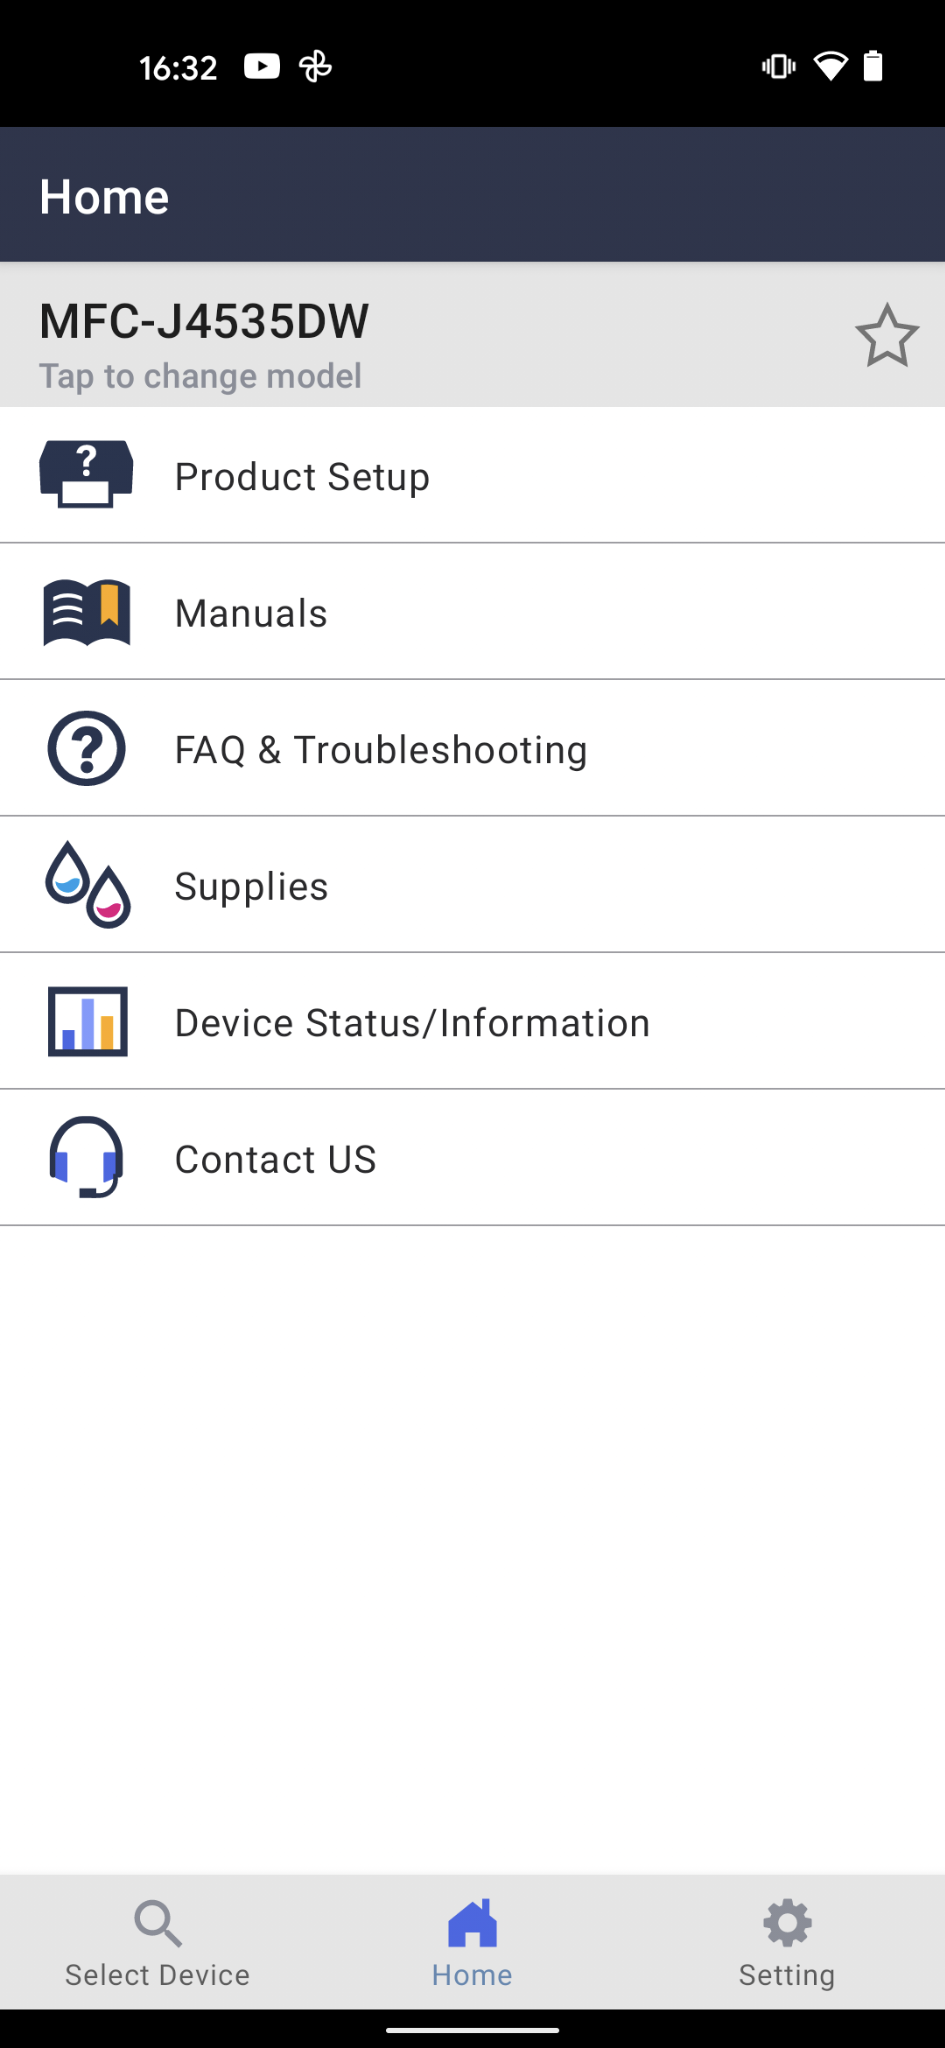
Task: Open Device Status/Information
Action: (412, 1023)
